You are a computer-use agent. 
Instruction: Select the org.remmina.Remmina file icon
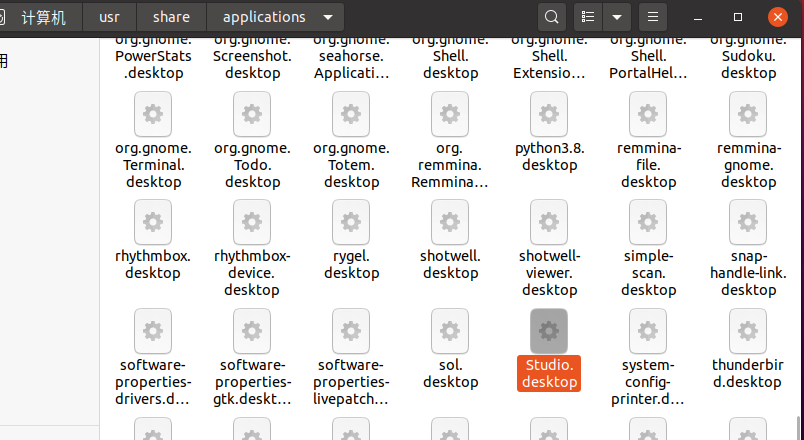click(x=450, y=114)
